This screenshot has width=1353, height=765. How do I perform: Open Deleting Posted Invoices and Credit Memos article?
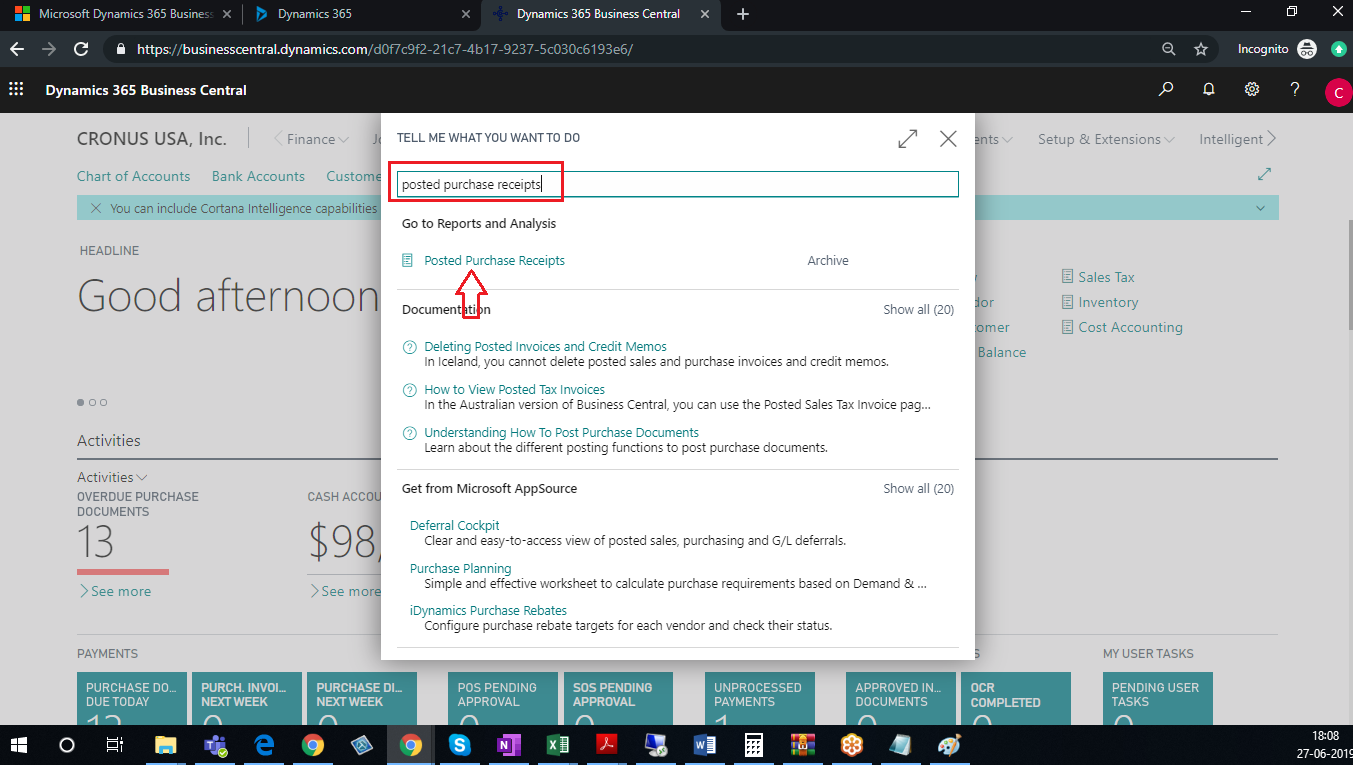545,346
